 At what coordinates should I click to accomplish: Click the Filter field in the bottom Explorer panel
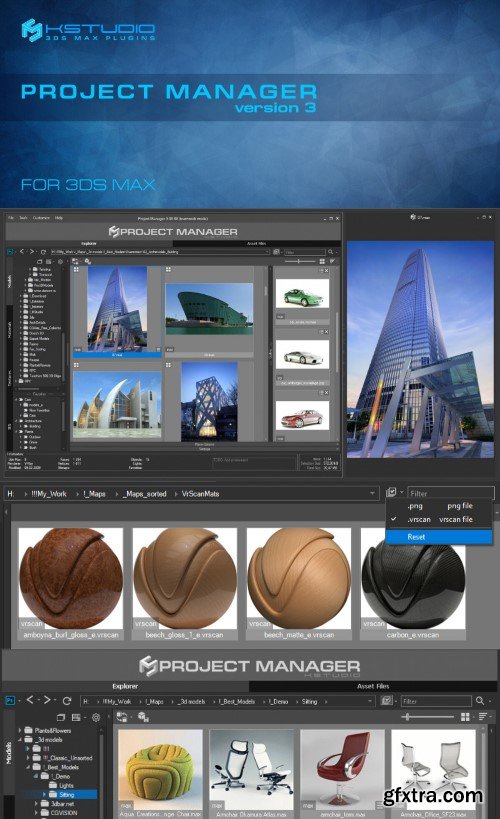pos(436,701)
